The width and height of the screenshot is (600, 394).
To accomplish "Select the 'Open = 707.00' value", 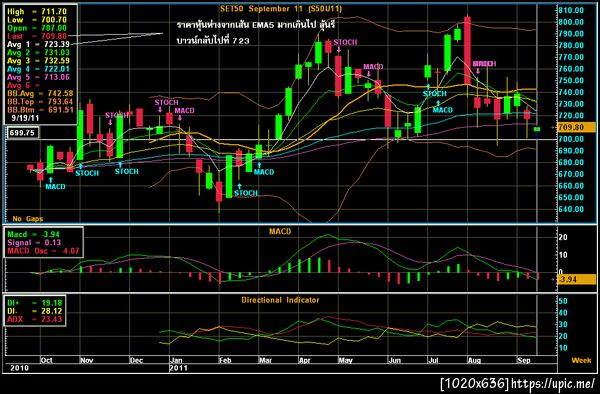I will point(37,28).
